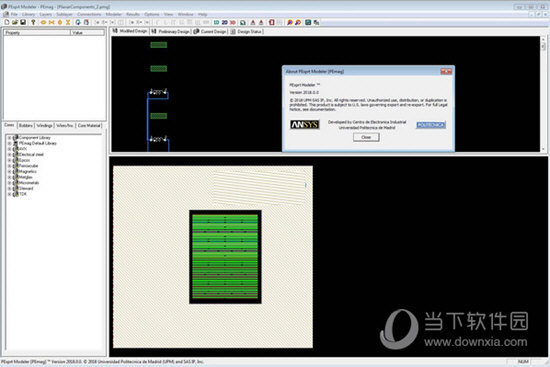Switch to the Preliminary Design tab

(x=171, y=32)
